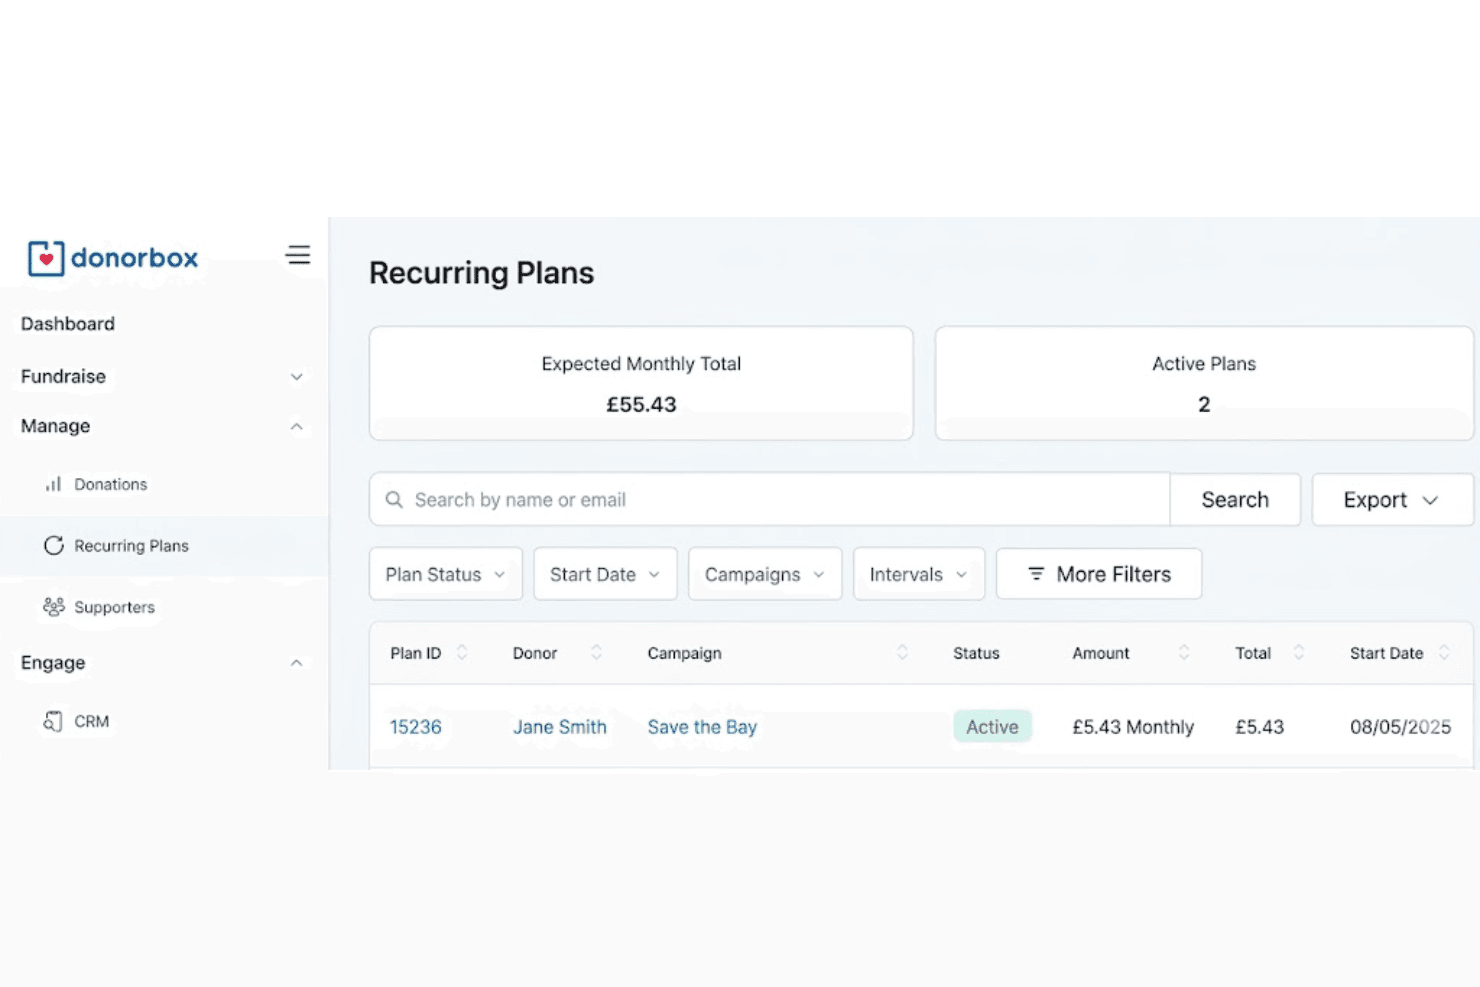1480x987 pixels.
Task: Open plan ID 15236 link
Action: click(x=416, y=727)
